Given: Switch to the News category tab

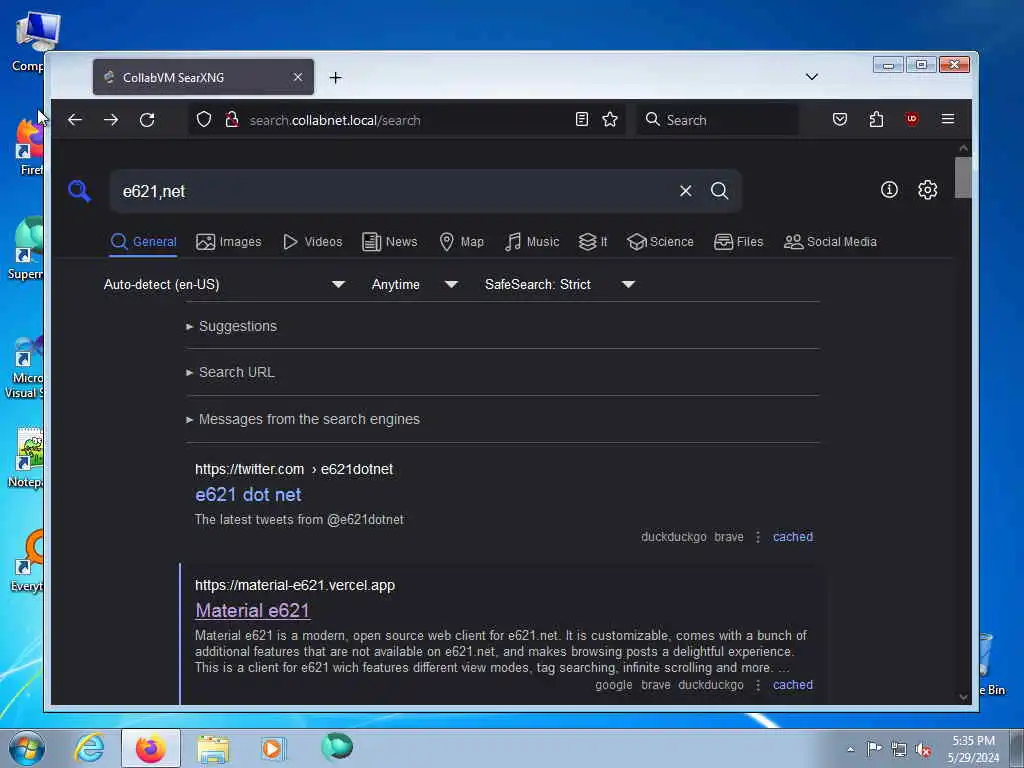Looking at the screenshot, I should click(x=390, y=242).
